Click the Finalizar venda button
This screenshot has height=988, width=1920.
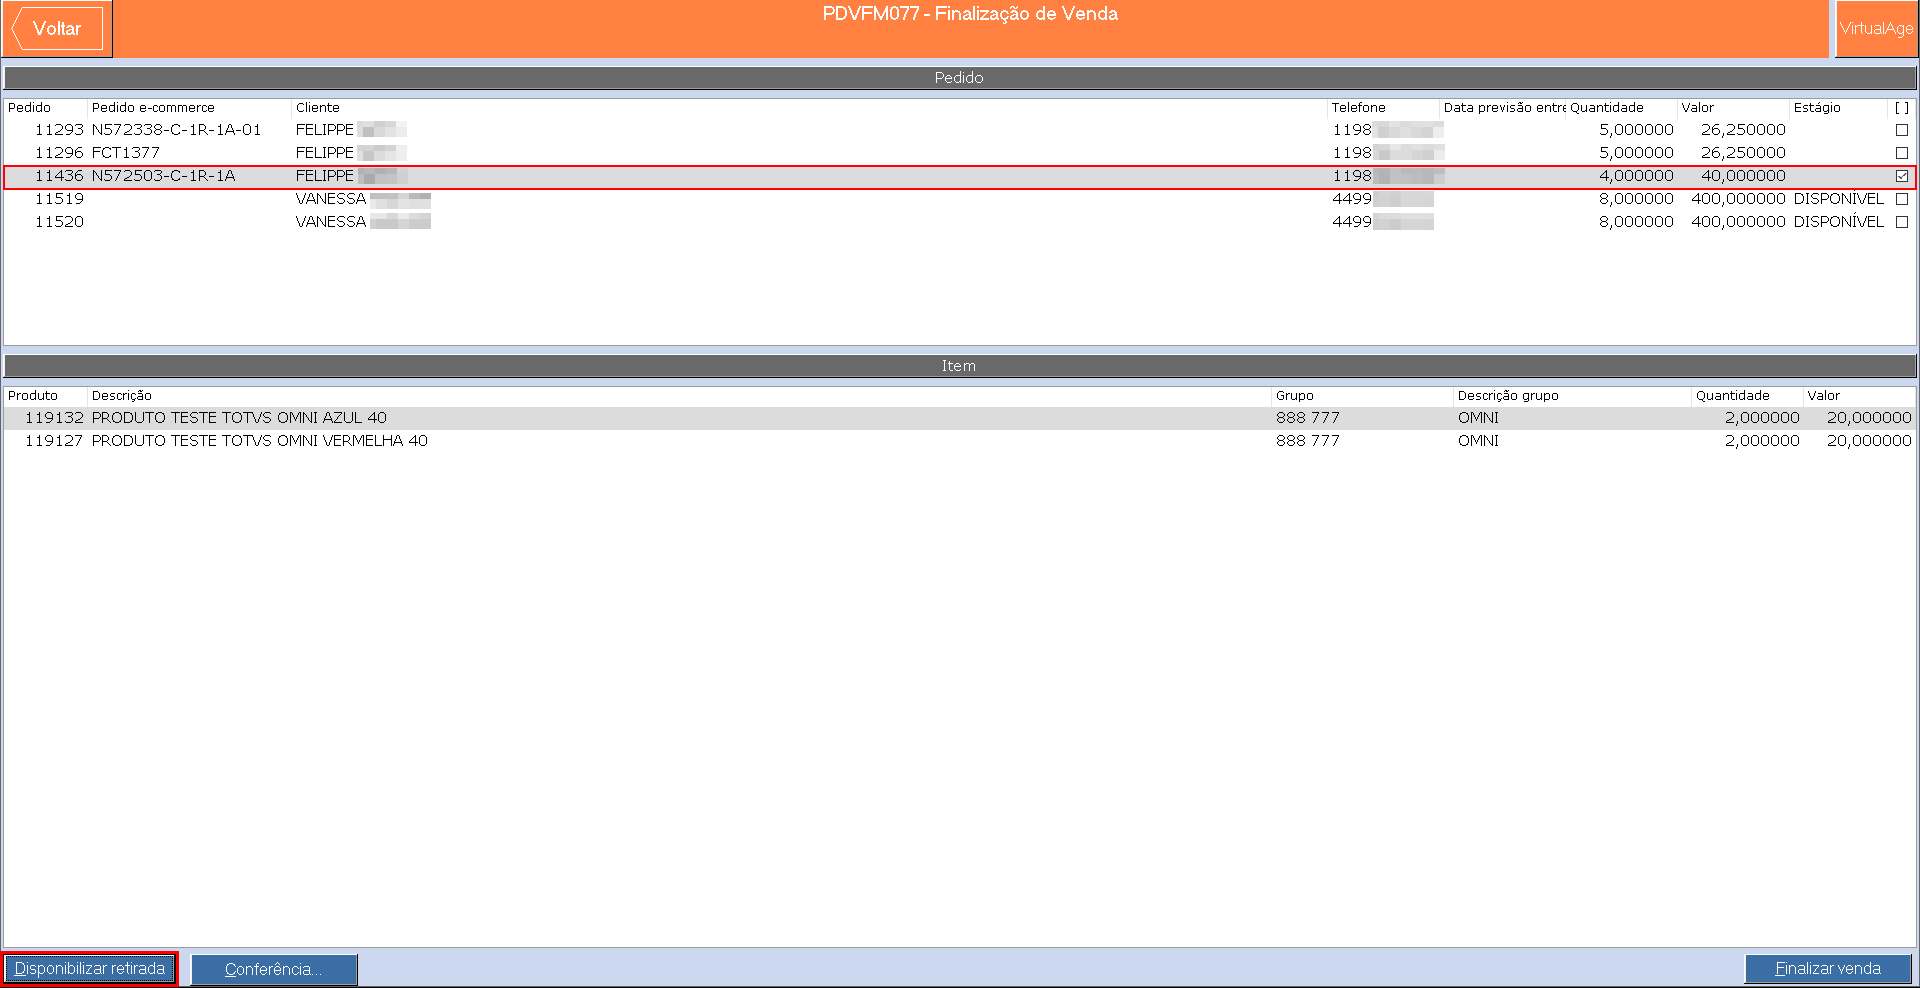tap(1828, 969)
